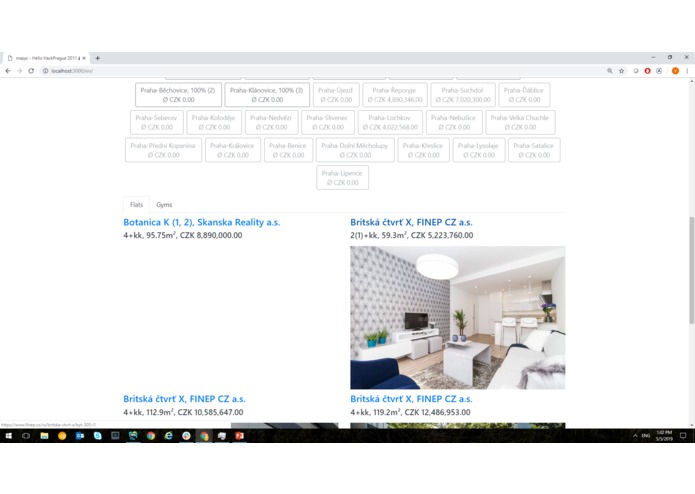Select the Praha-Královice district button
The image size is (695, 494).
click(x=233, y=150)
